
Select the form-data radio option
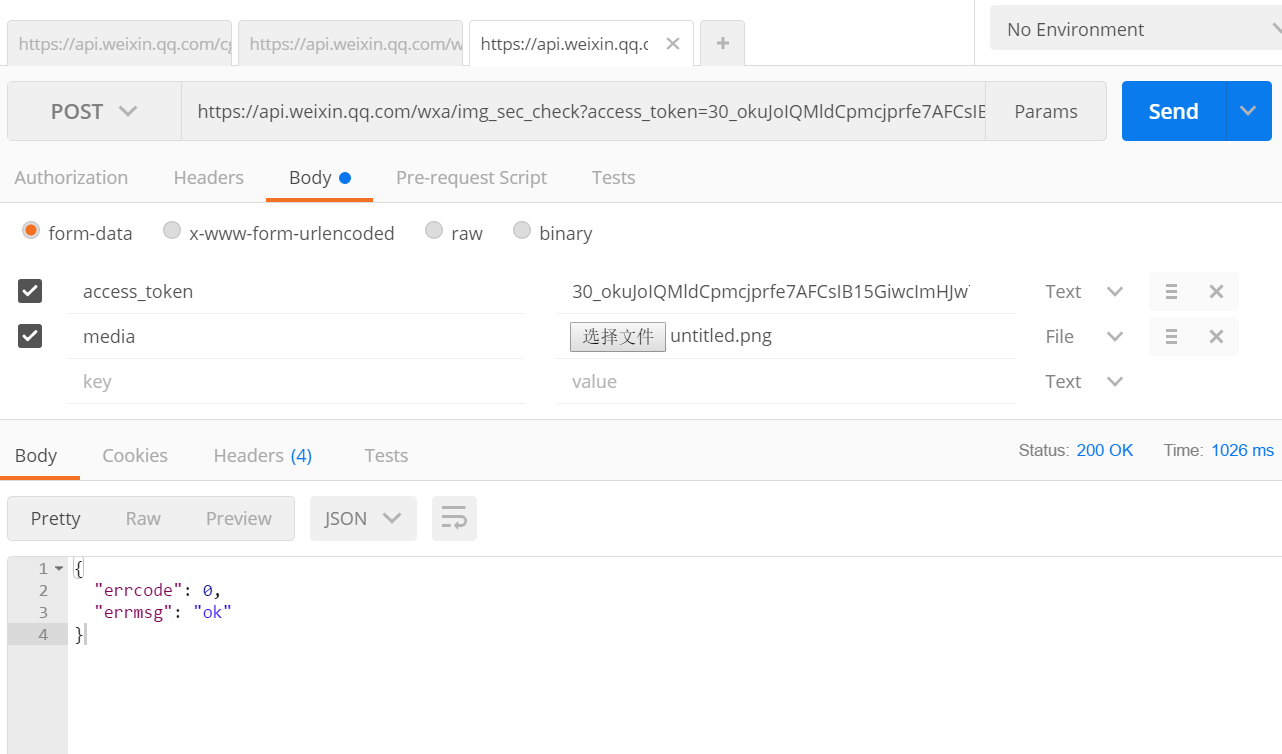pyautogui.click(x=30, y=231)
